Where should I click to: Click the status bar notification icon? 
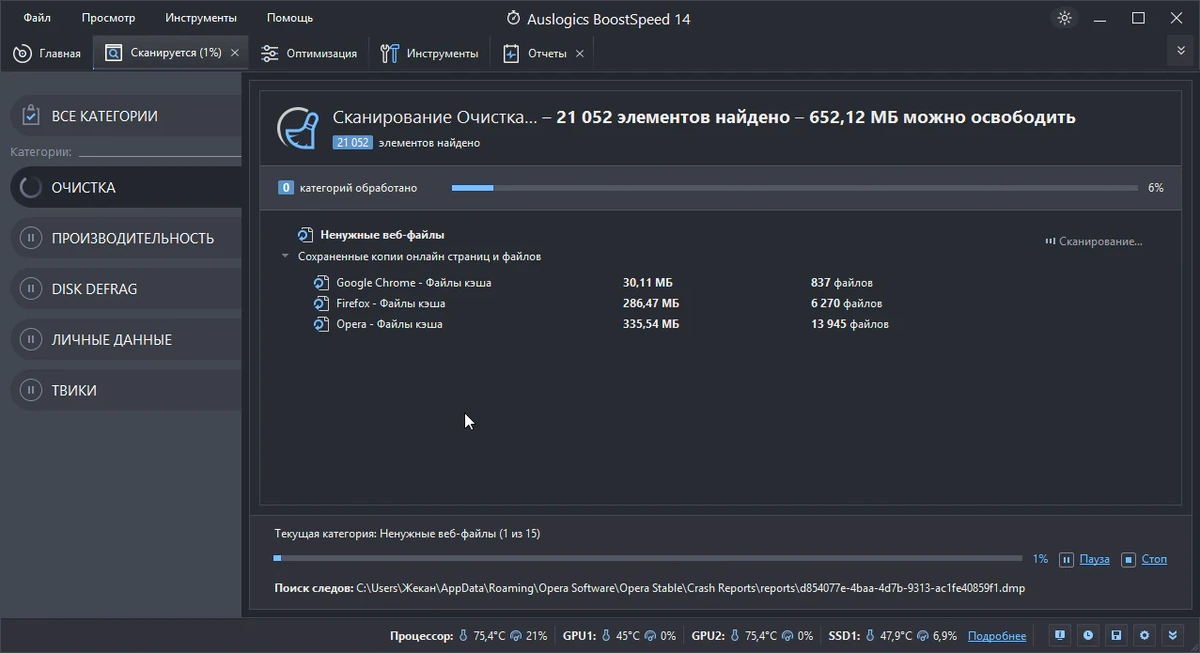(1058, 635)
